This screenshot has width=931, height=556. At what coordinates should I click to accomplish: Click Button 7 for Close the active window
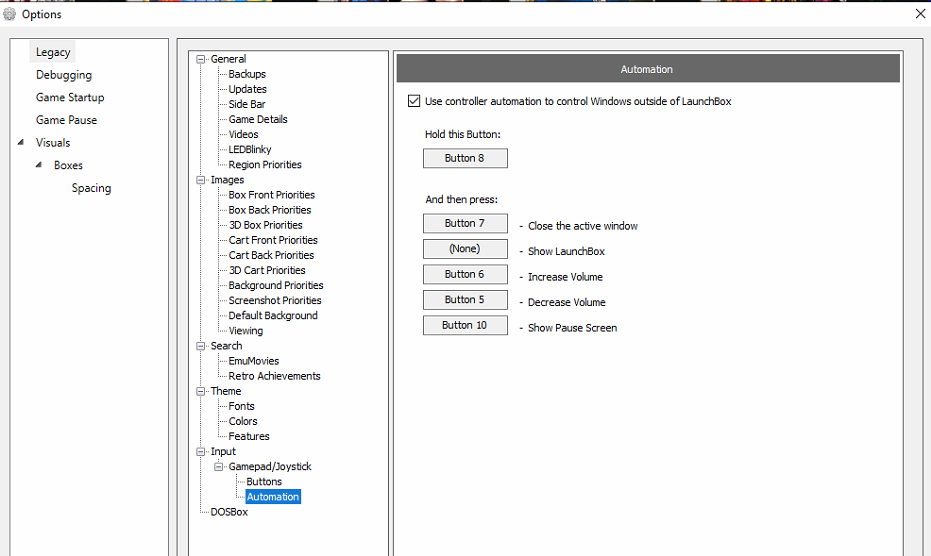[465, 223]
